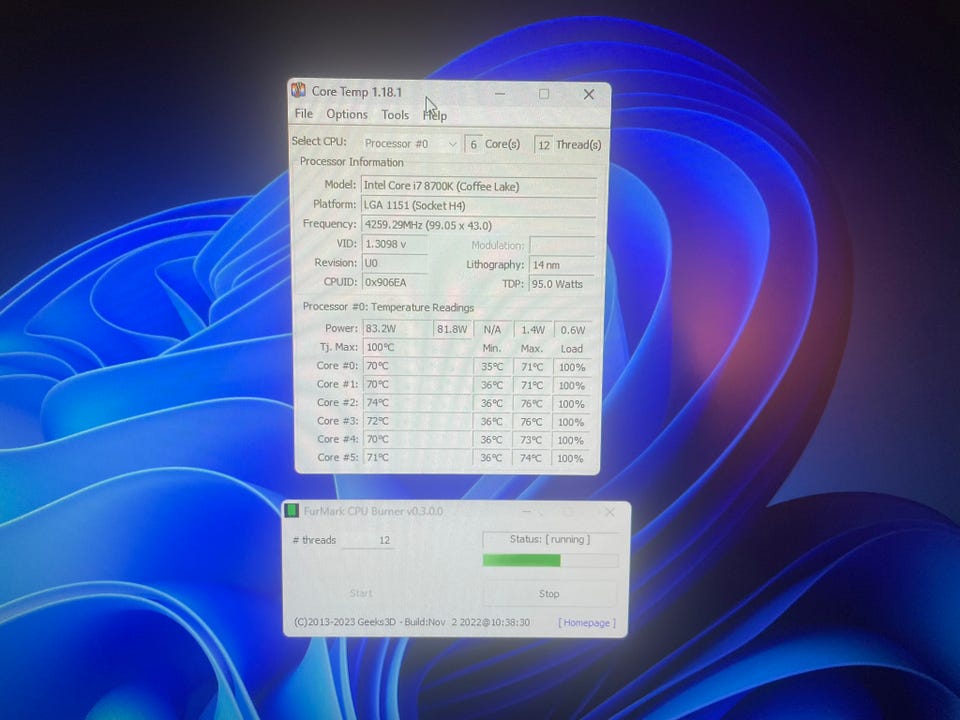Click Core #3 current temperature 72°C
The height and width of the screenshot is (720, 960).
click(416, 421)
